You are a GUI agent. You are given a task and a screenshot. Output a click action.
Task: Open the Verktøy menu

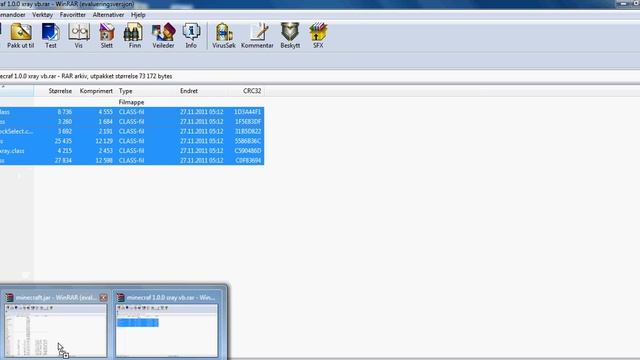(42, 15)
